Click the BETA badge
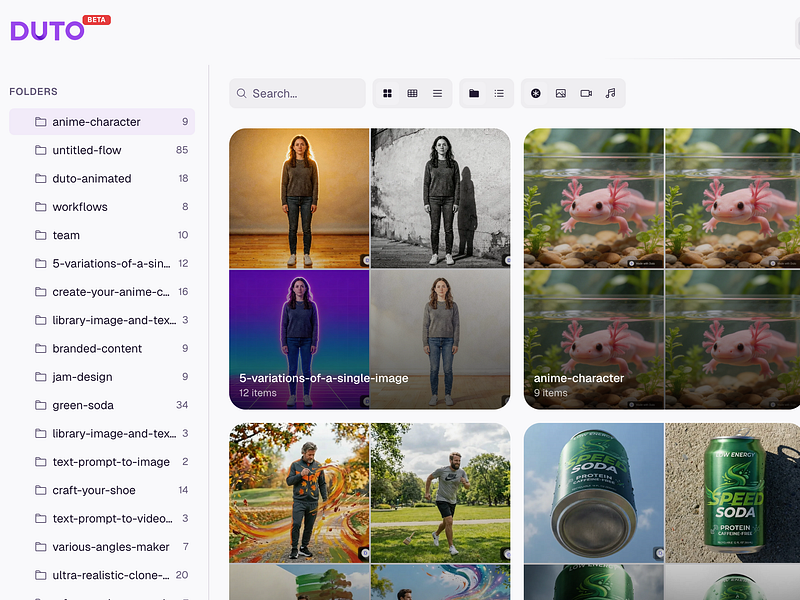Screen dimensions: 800x600 [96, 20]
